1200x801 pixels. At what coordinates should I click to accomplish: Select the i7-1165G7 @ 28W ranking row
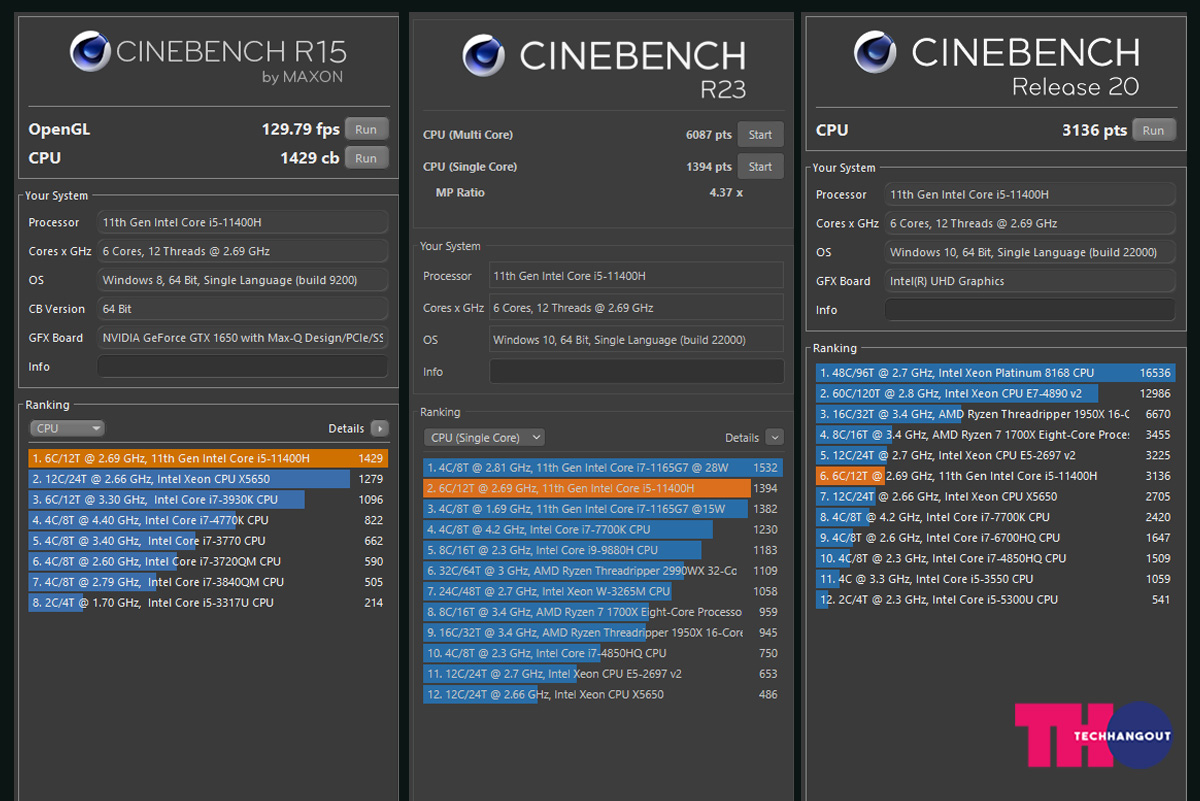point(603,467)
